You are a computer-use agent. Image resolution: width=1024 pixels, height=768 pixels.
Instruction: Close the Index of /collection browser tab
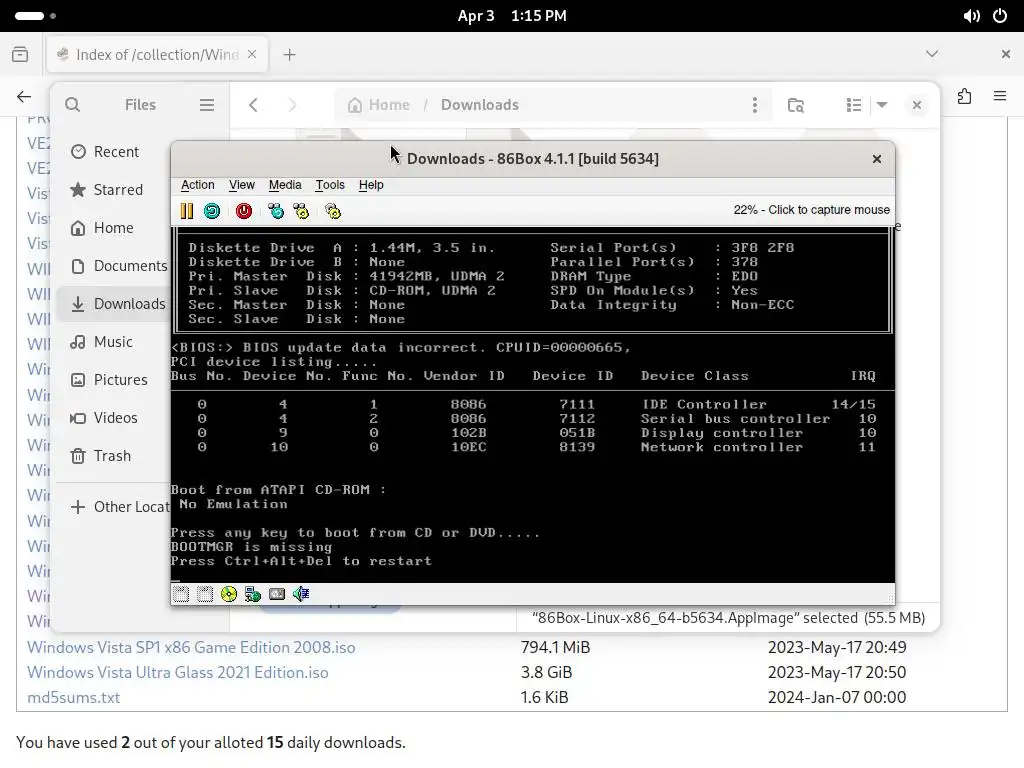252,54
